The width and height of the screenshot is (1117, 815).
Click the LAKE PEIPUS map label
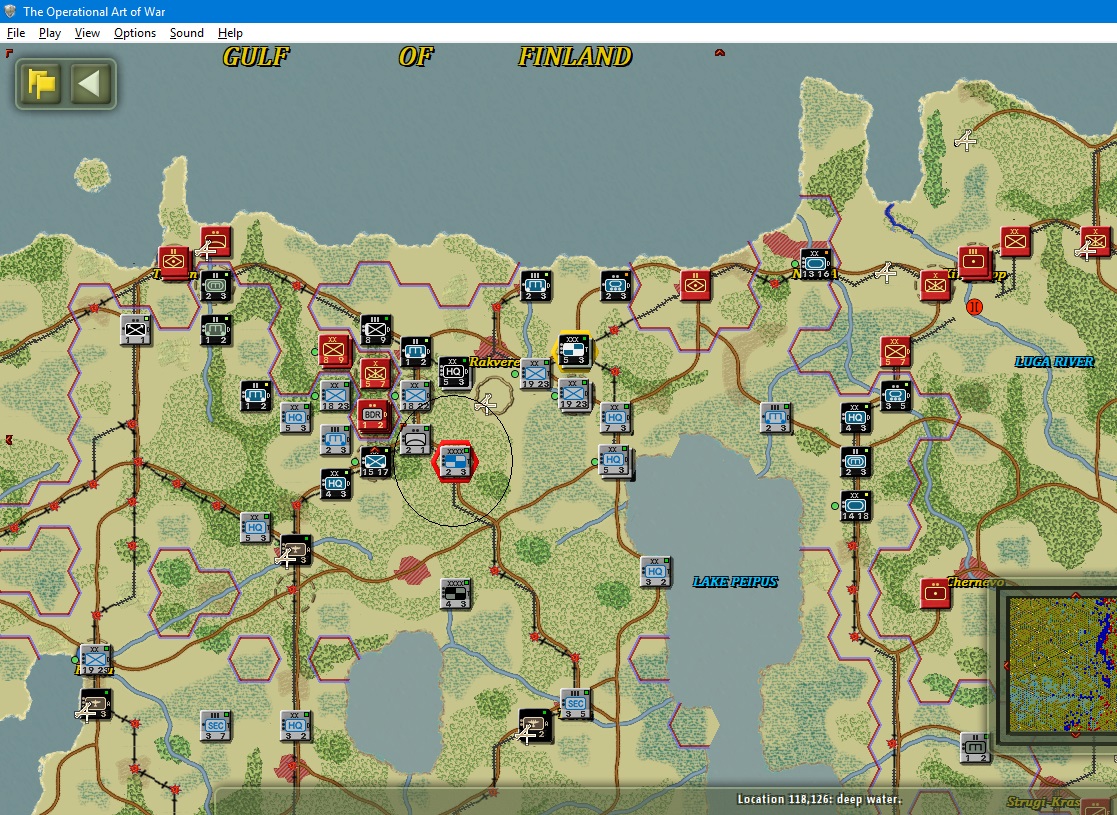(735, 581)
